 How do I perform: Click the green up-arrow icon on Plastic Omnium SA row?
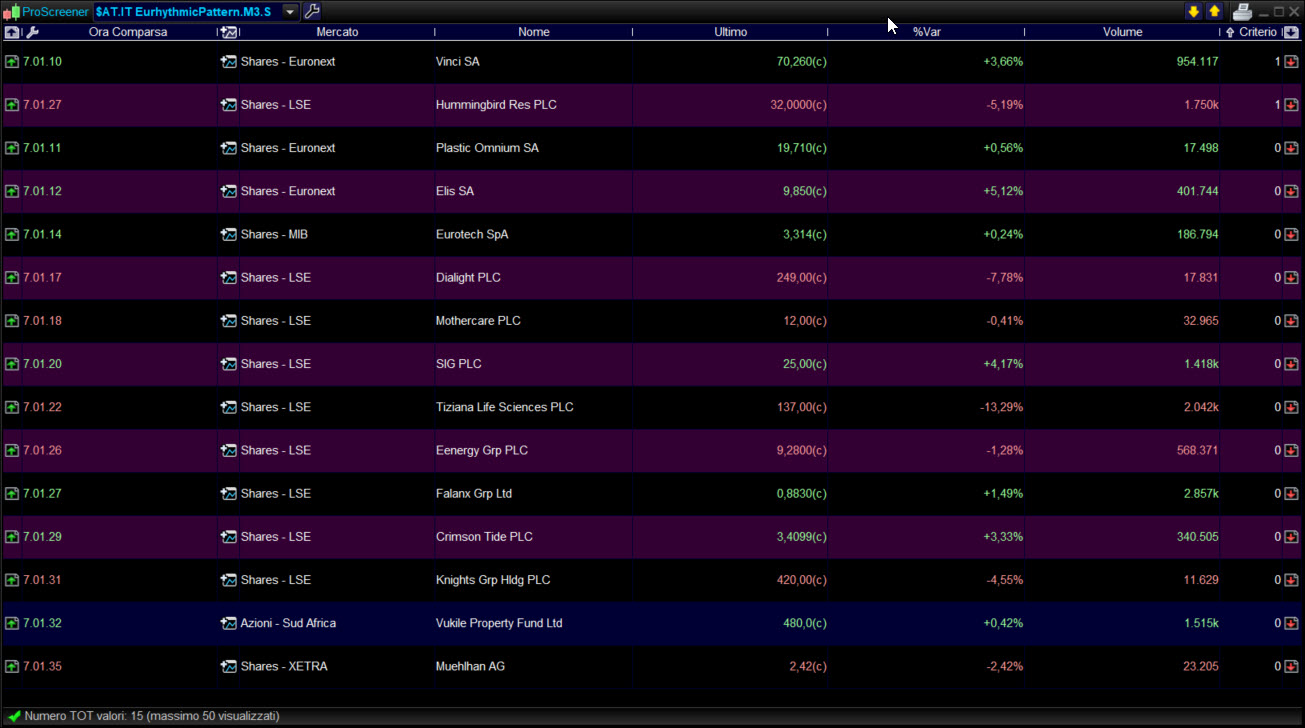[12, 148]
